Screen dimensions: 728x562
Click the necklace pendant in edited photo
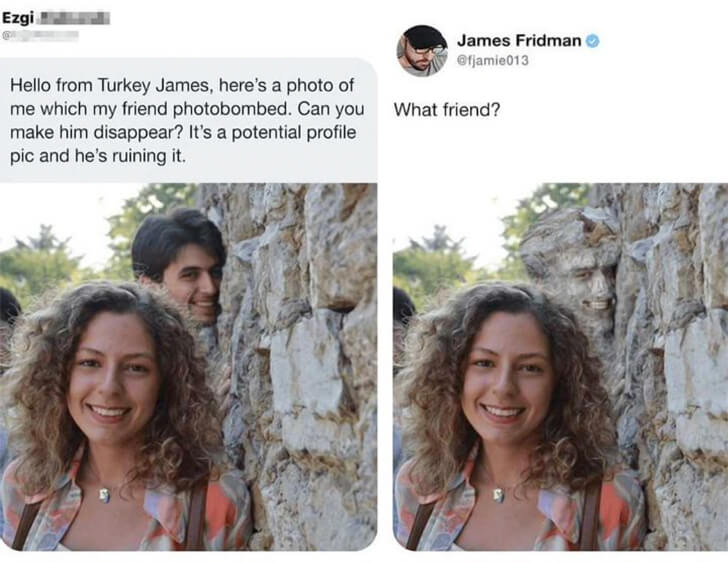(497, 494)
